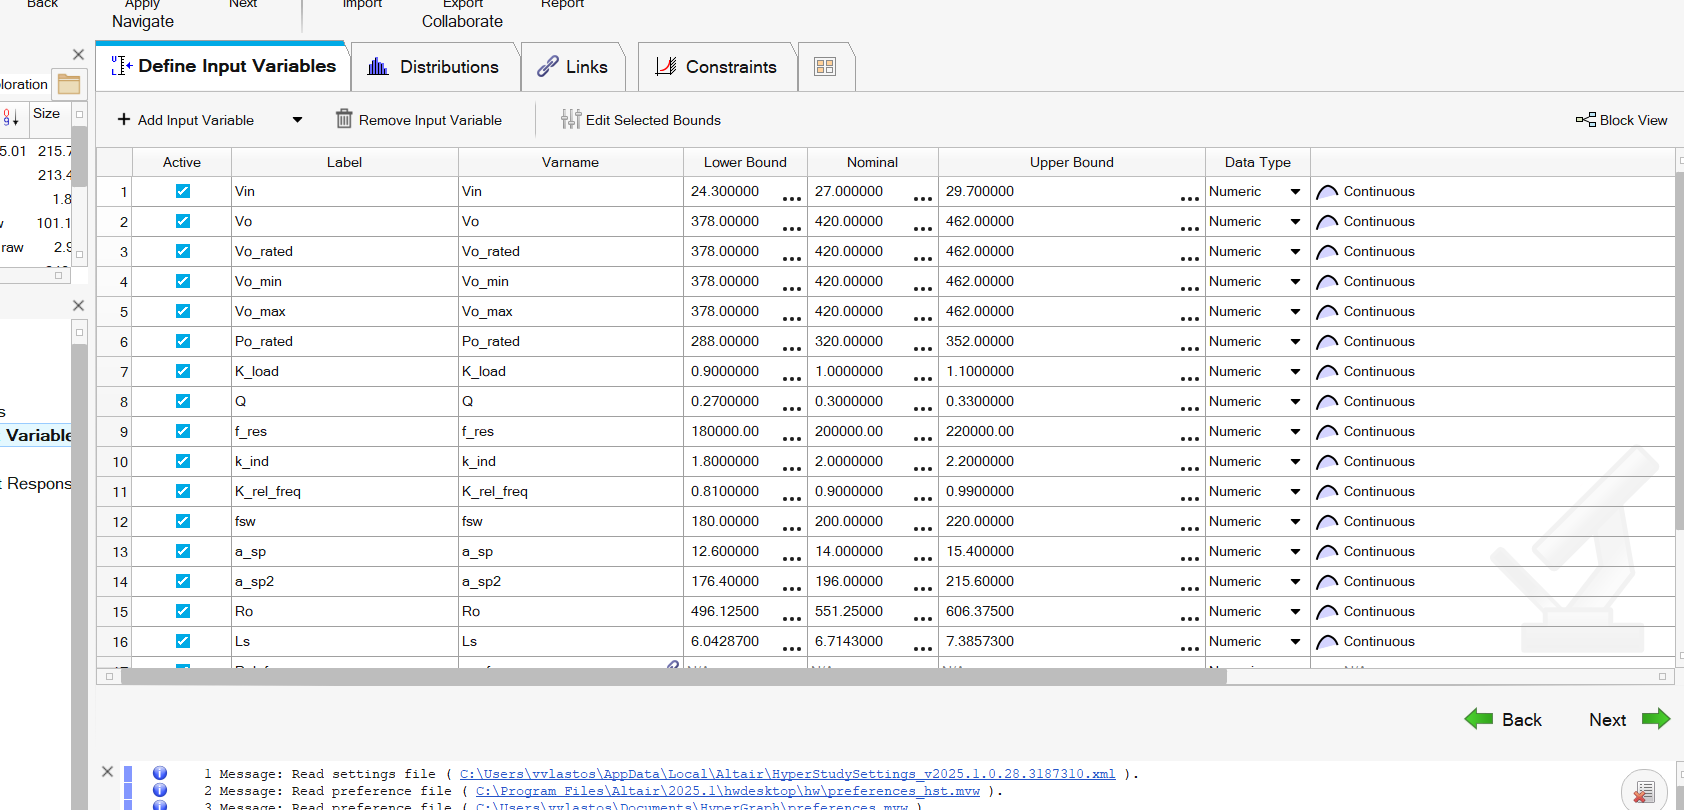1684x810 pixels.
Task: Uncheck Active for Vo variable
Action: pos(183,221)
